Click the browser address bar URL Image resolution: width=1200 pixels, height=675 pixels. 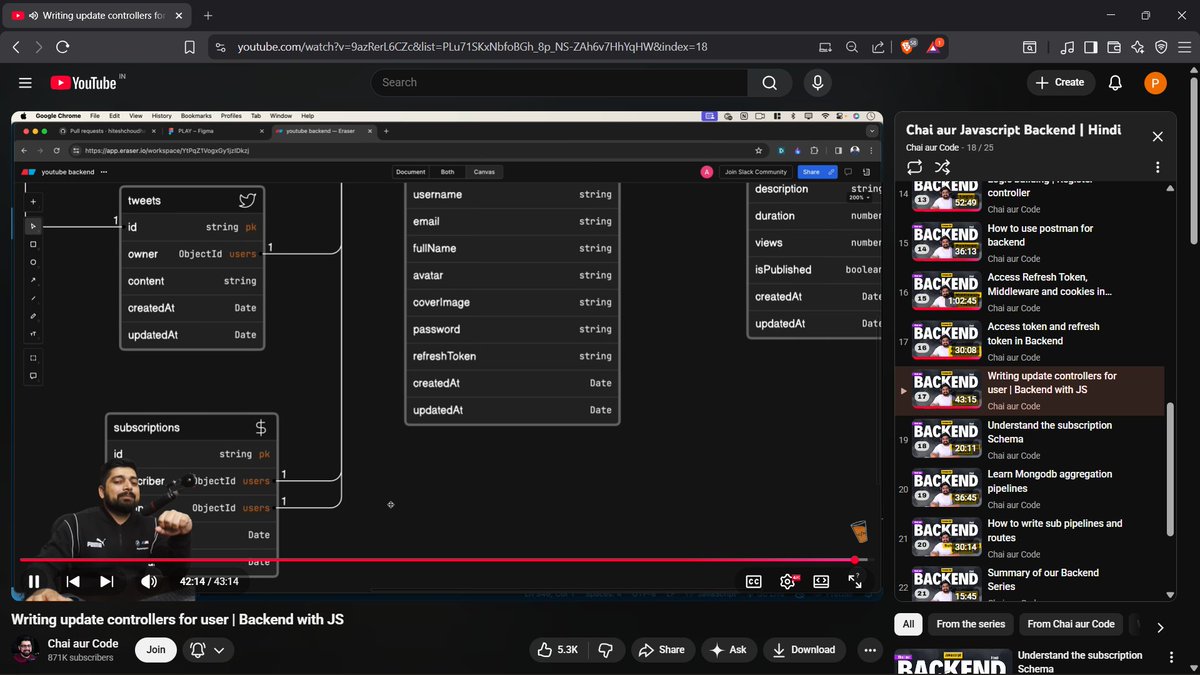pyautogui.click(x=472, y=47)
